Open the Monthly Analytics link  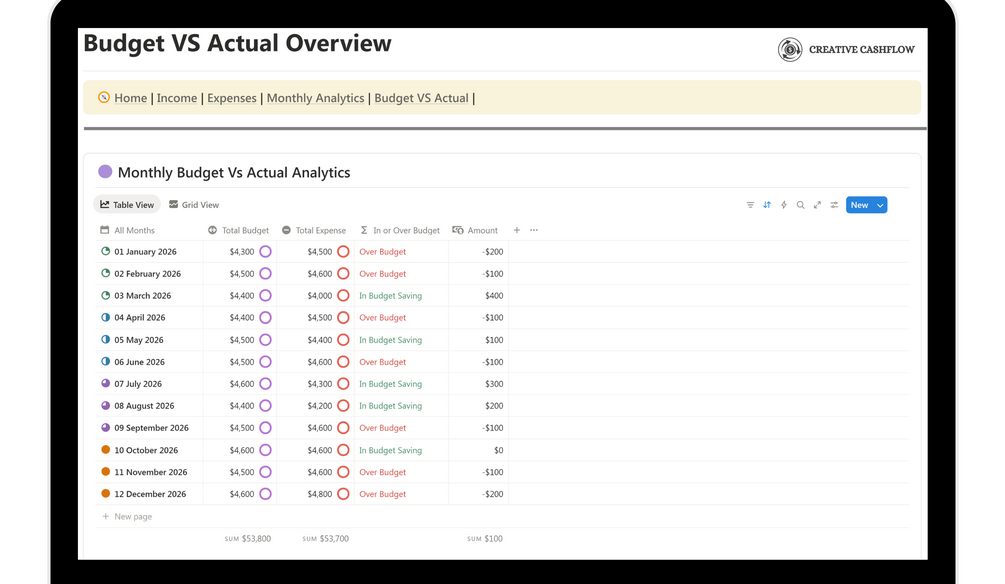pos(315,98)
